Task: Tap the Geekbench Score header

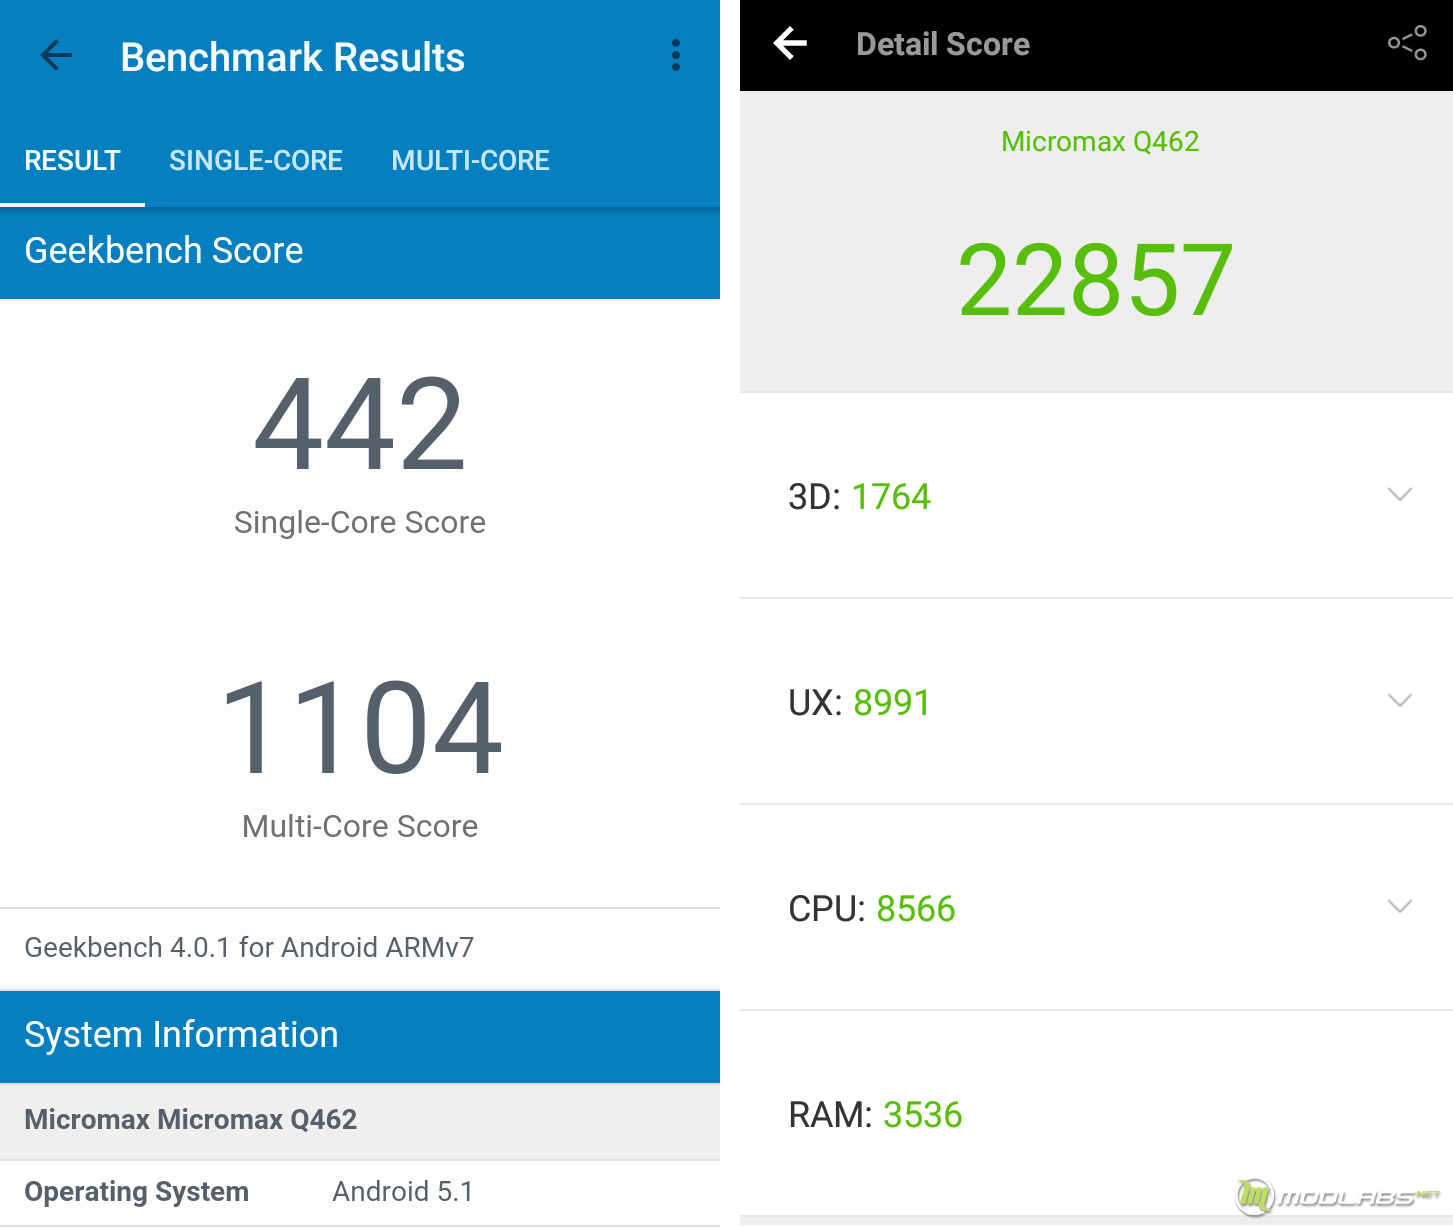Action: tap(360, 252)
